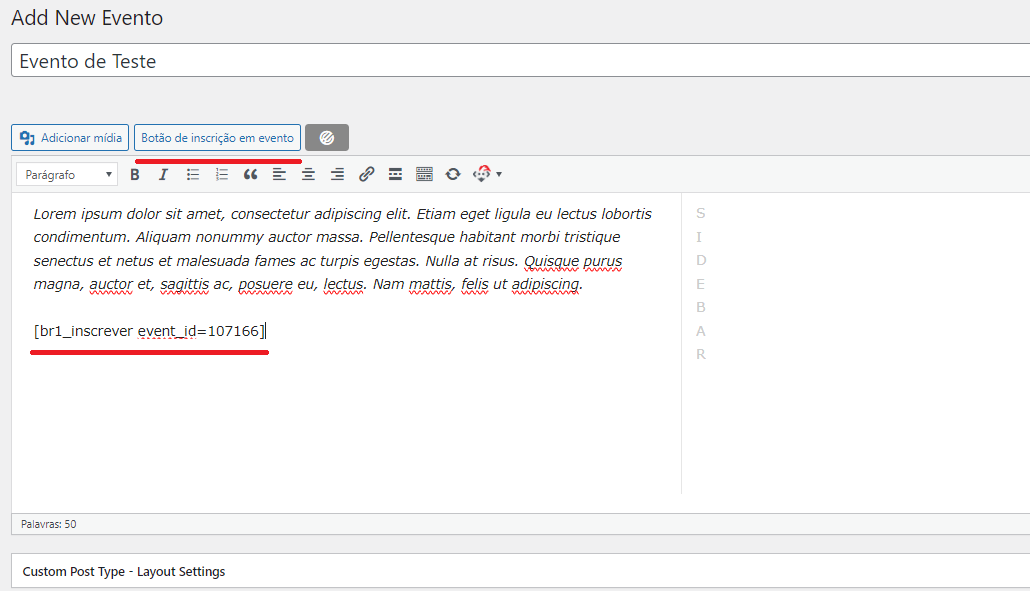Toggle bold formatting in editor toolbar
This screenshot has width=1030, height=591.
pyautogui.click(x=135, y=174)
